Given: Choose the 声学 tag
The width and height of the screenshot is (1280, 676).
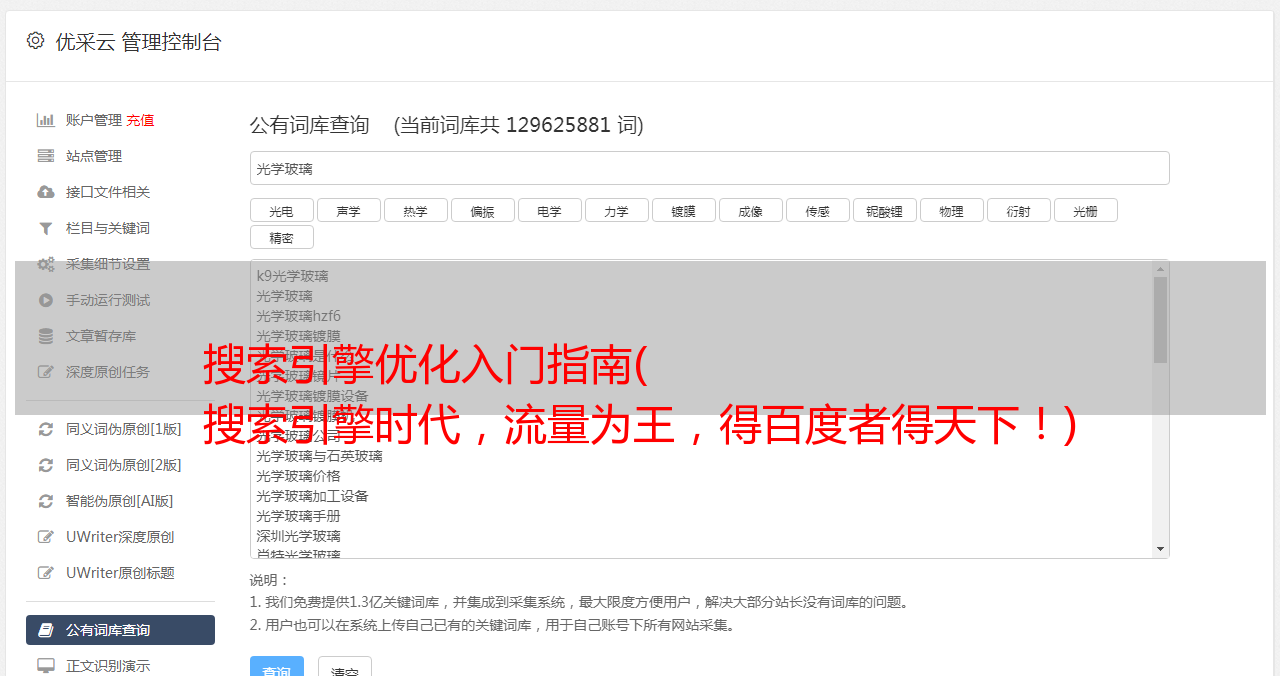Looking at the screenshot, I should tap(348, 211).
